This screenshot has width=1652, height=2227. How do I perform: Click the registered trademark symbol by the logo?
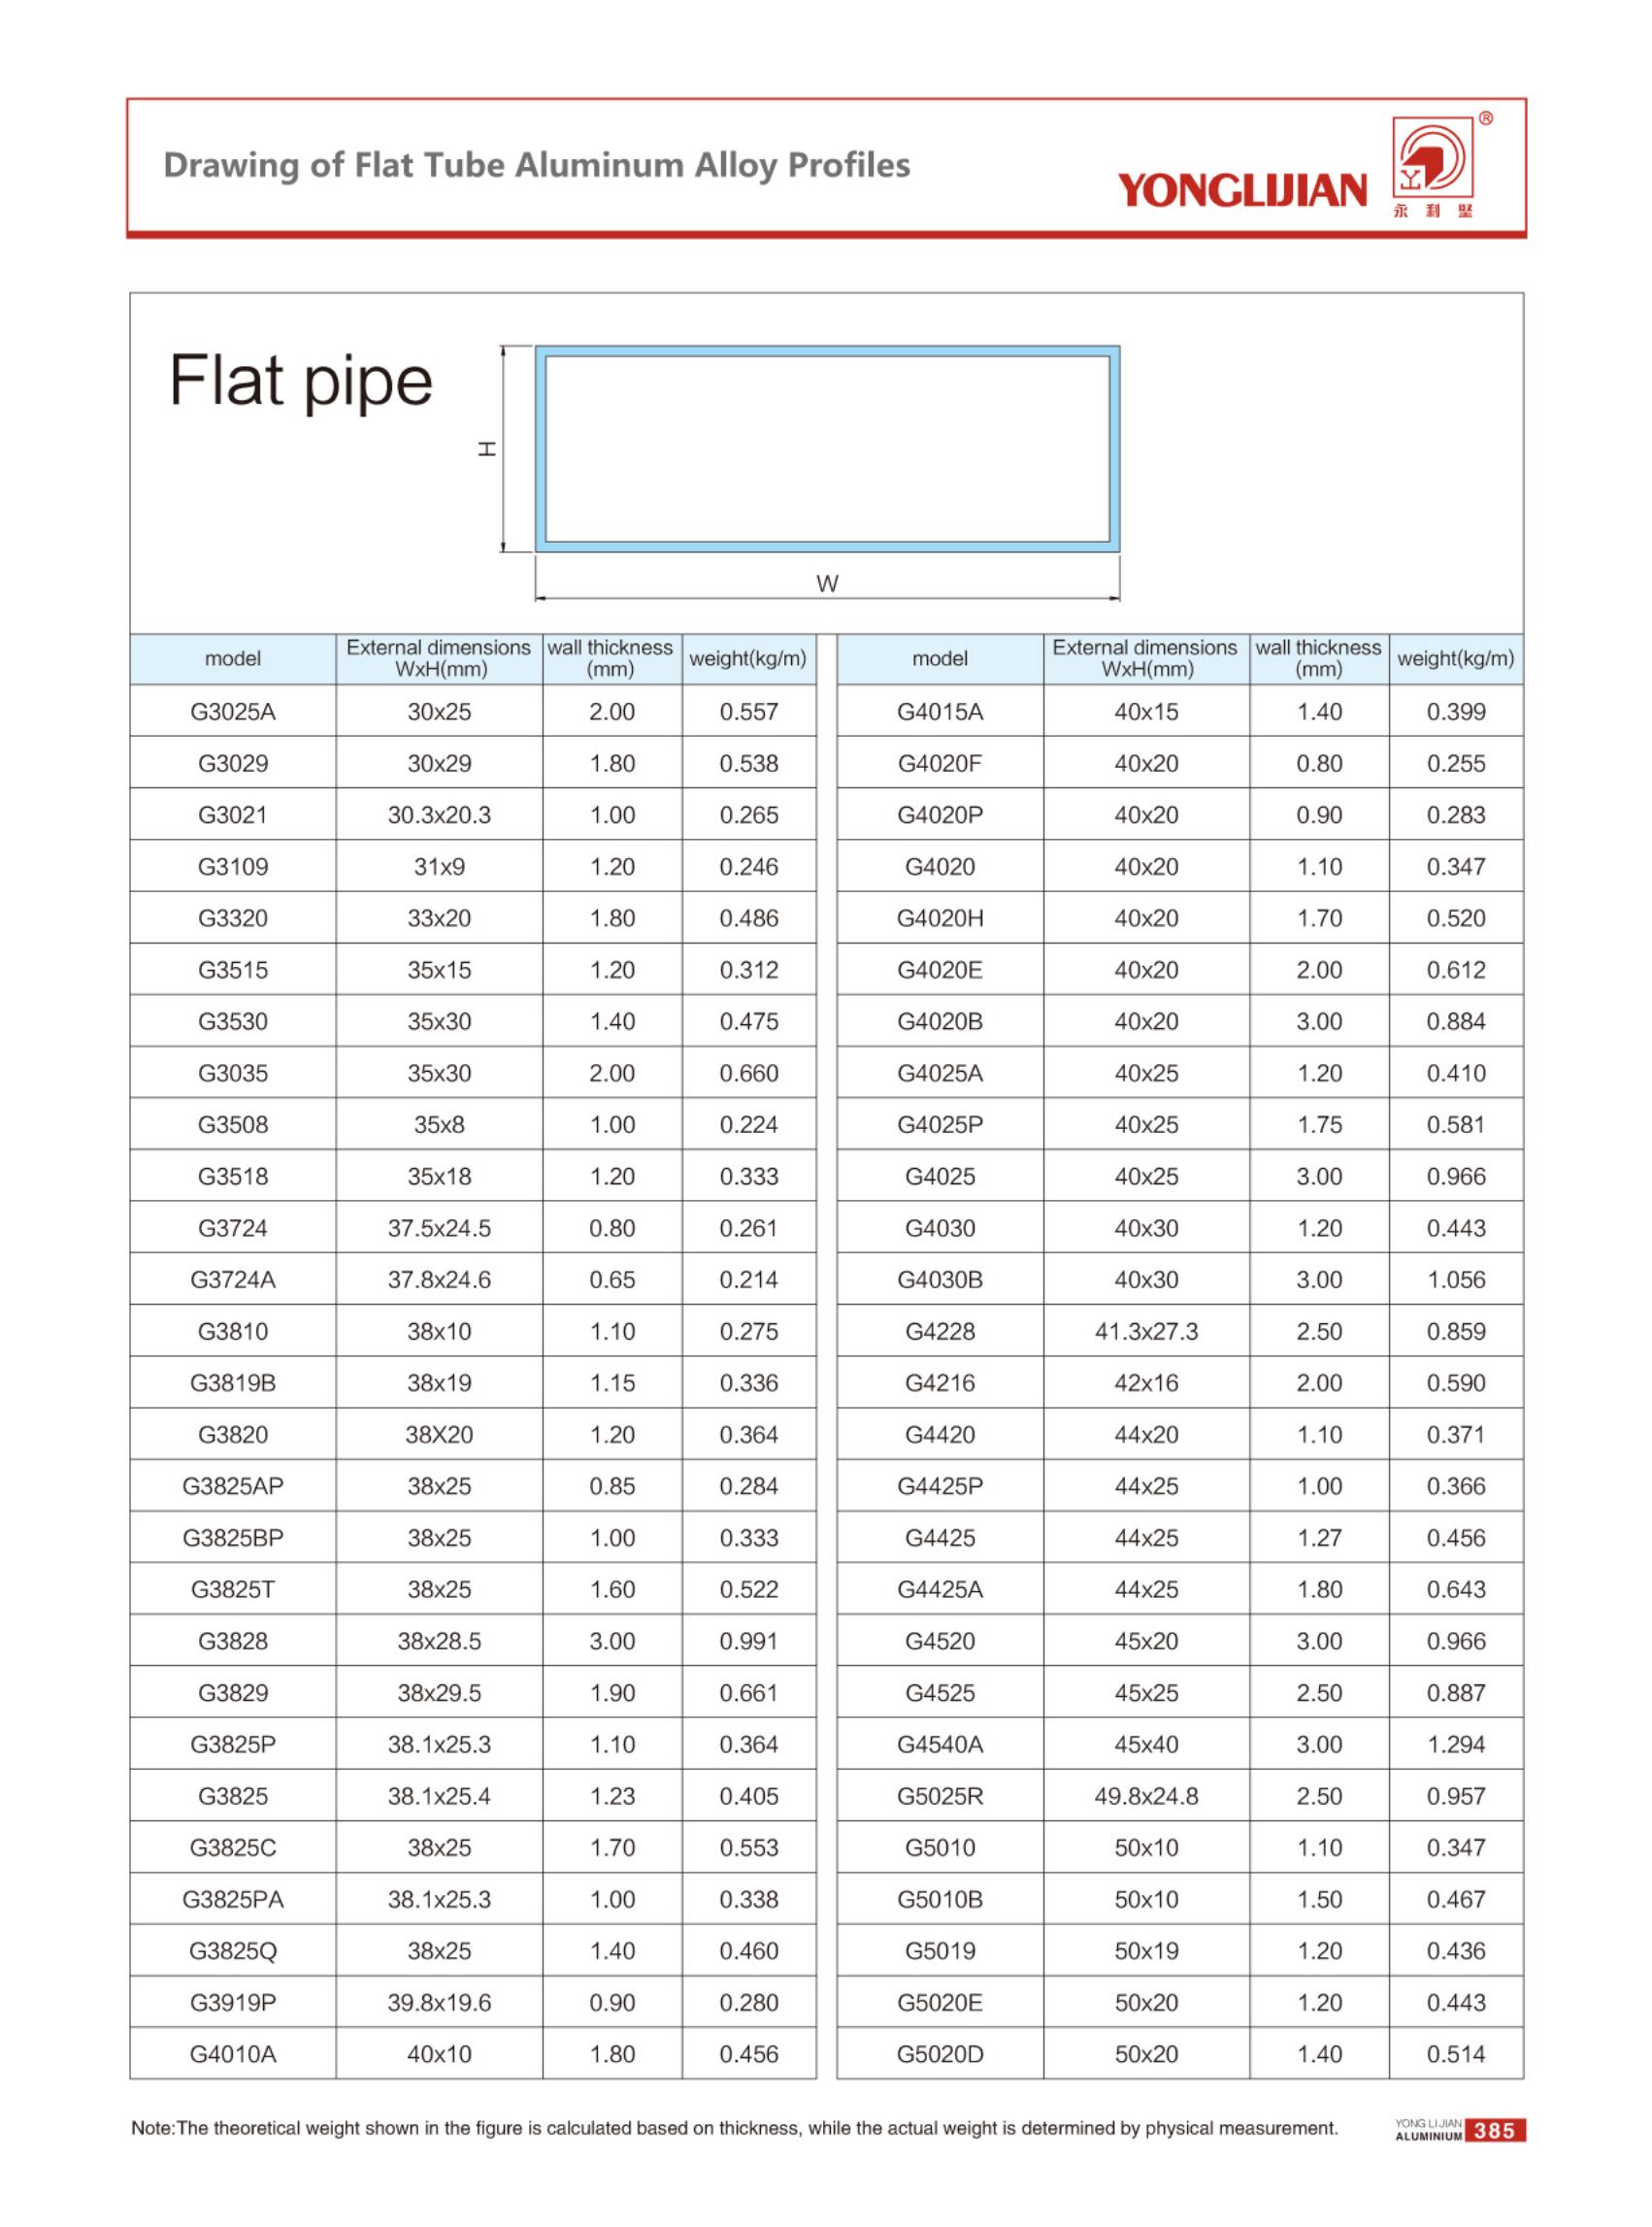[1486, 119]
